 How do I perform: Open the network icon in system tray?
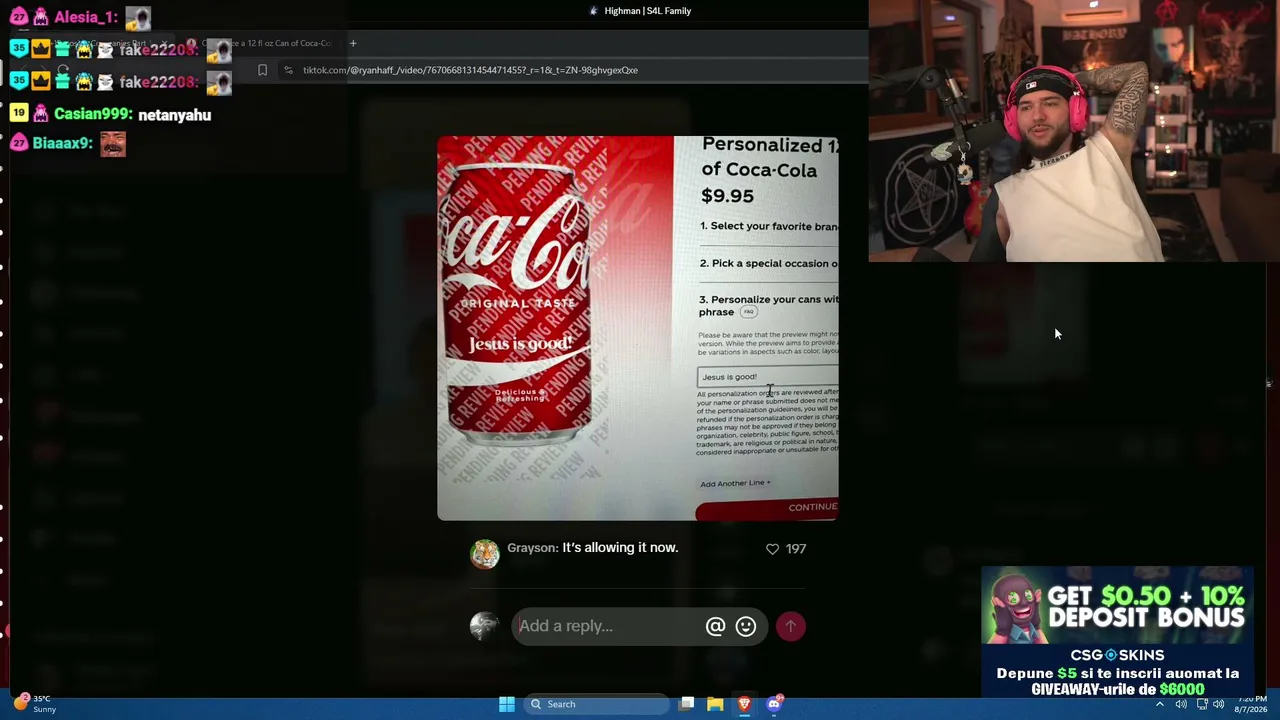(1202, 704)
